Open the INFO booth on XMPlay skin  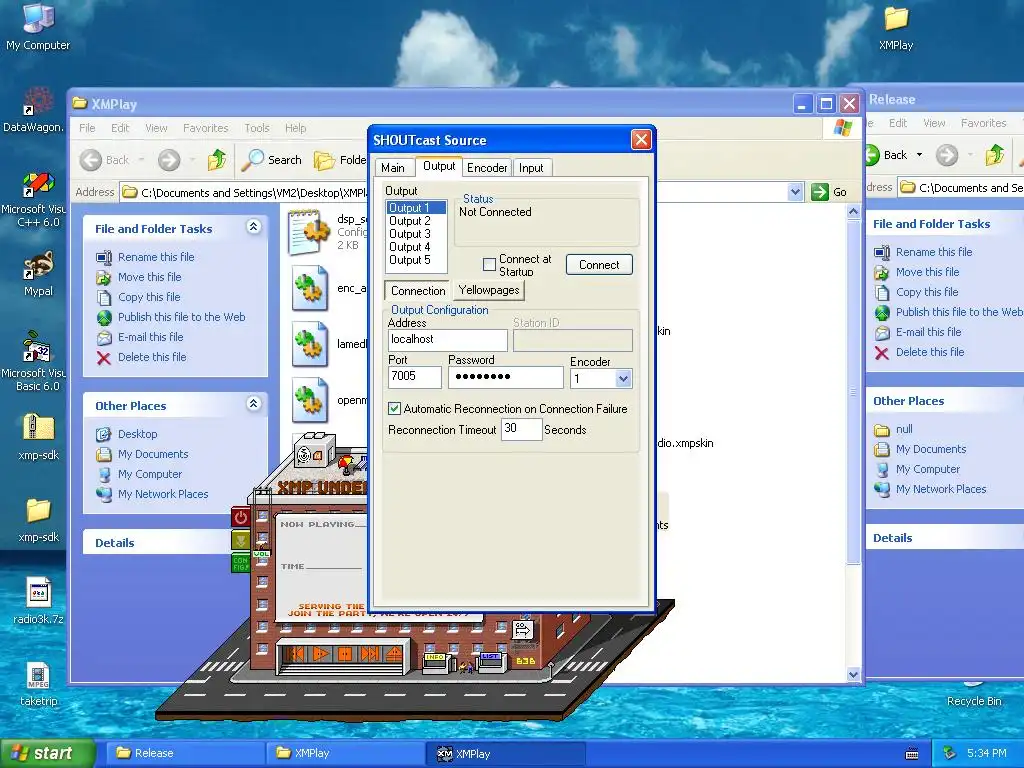coord(436,662)
